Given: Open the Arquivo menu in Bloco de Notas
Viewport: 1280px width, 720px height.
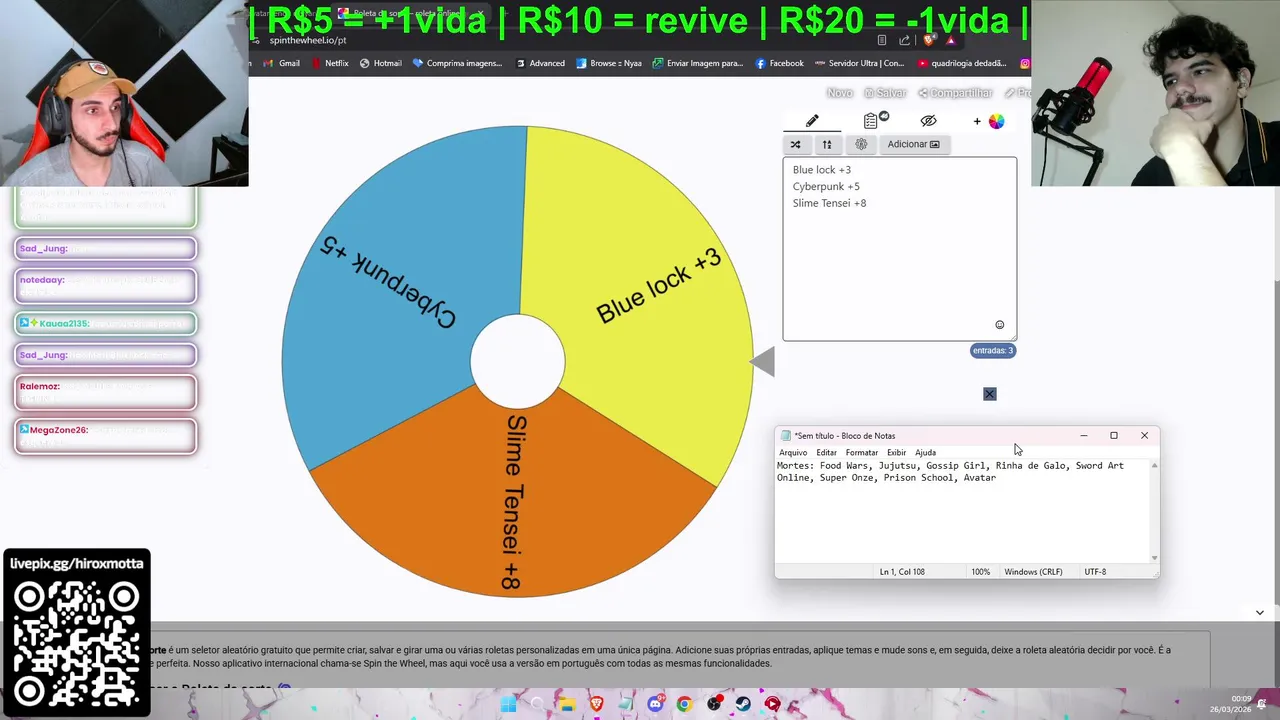Looking at the screenshot, I should (793, 453).
